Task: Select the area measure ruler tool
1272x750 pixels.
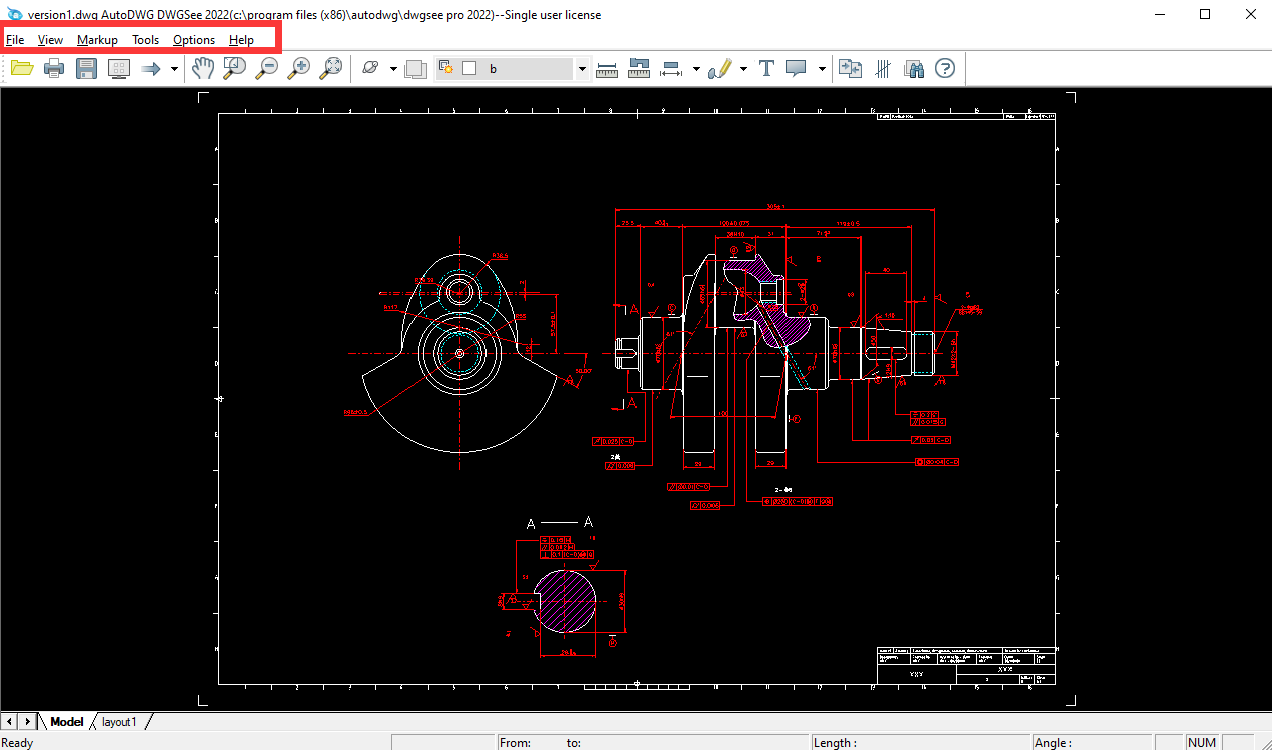Action: [x=639, y=68]
